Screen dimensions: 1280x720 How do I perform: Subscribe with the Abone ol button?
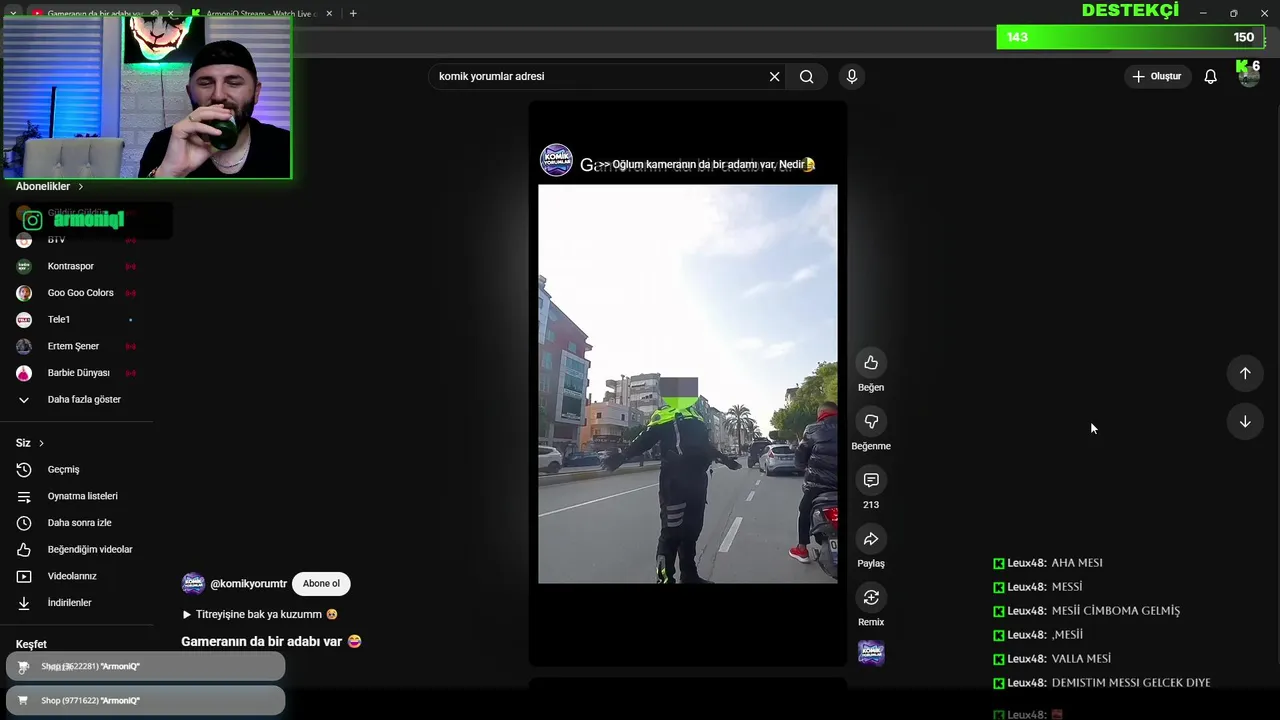(321, 584)
